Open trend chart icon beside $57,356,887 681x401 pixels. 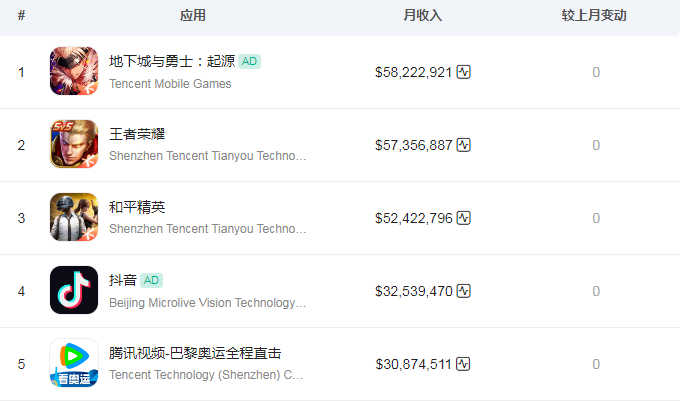tap(464, 145)
